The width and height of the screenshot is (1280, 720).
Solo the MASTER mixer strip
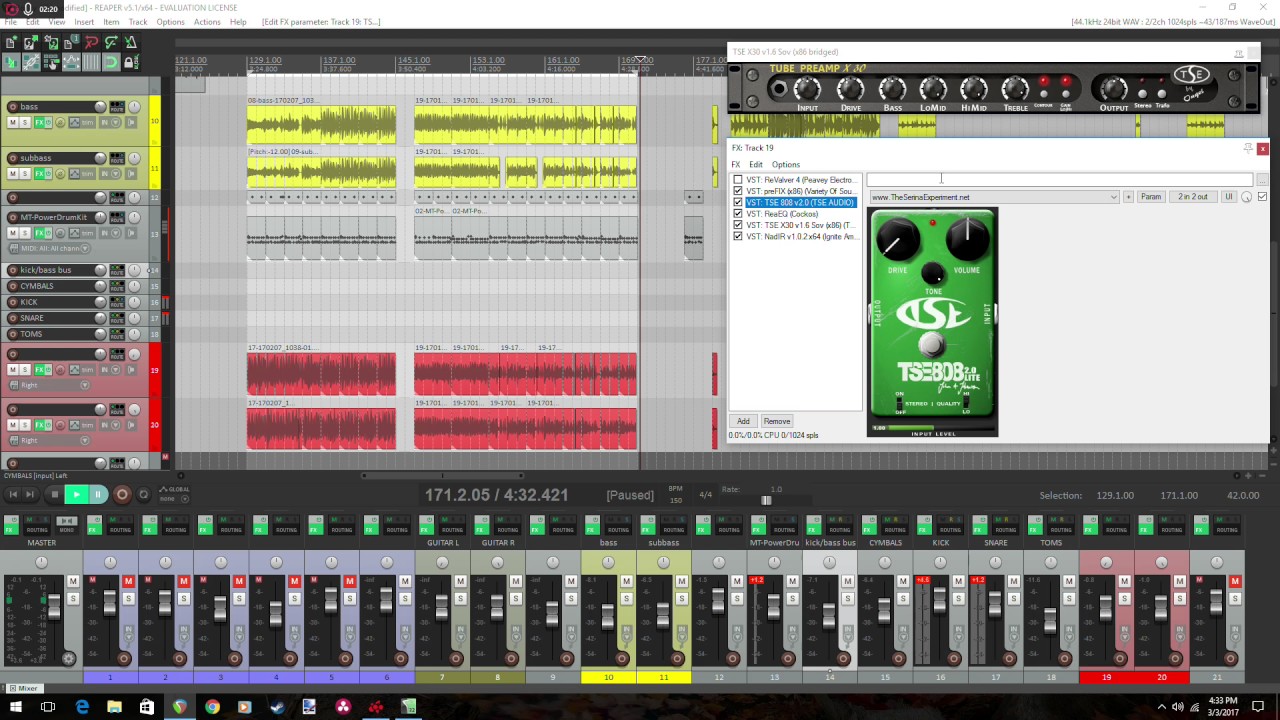coord(72,598)
